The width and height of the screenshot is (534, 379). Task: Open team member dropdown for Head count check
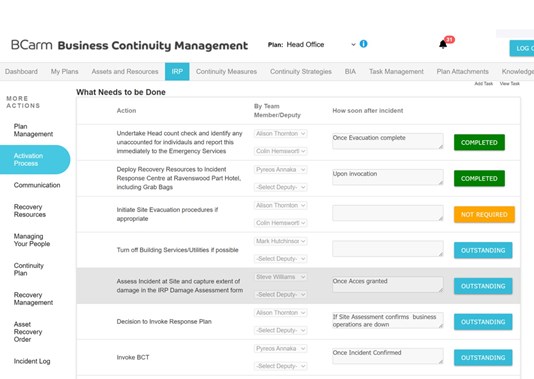[x=281, y=133]
